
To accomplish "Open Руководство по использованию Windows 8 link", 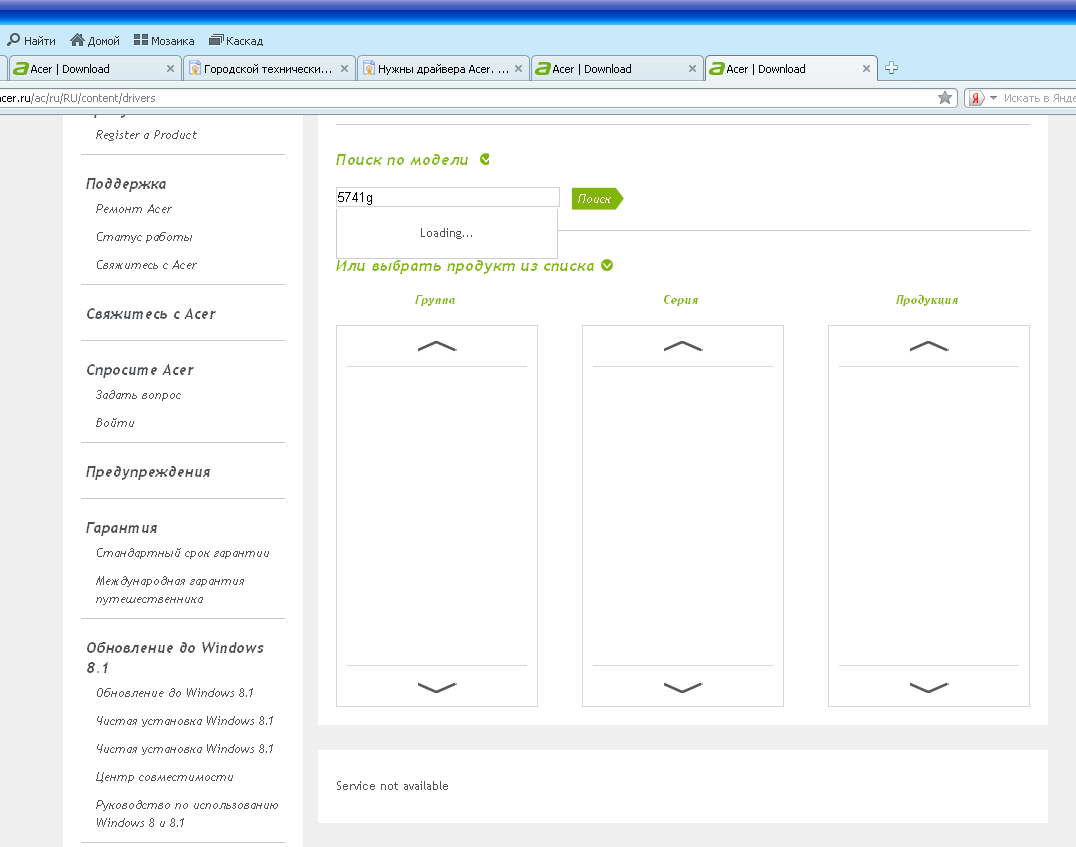I will 187,813.
